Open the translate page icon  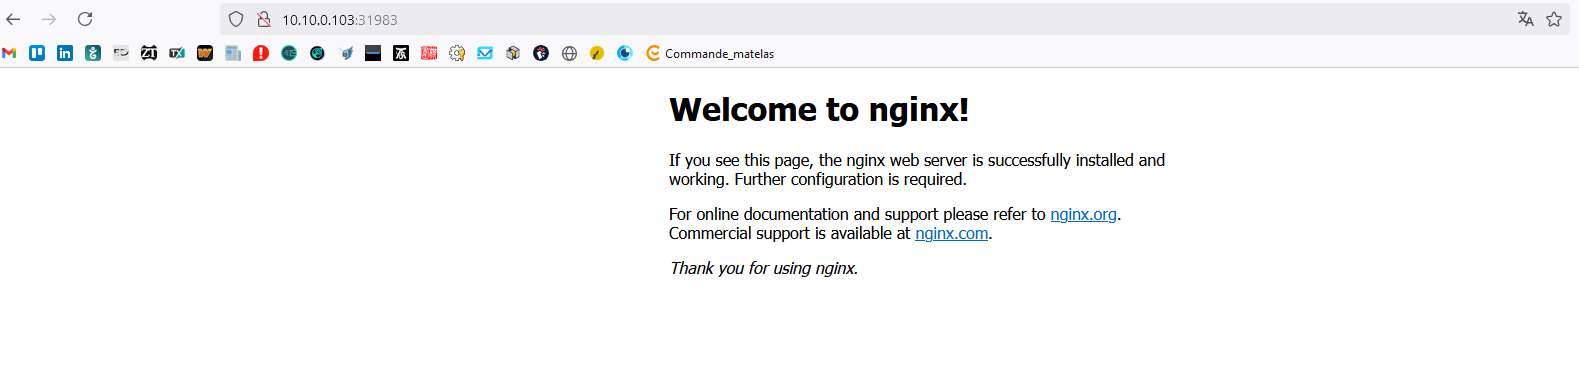[x=1525, y=19]
